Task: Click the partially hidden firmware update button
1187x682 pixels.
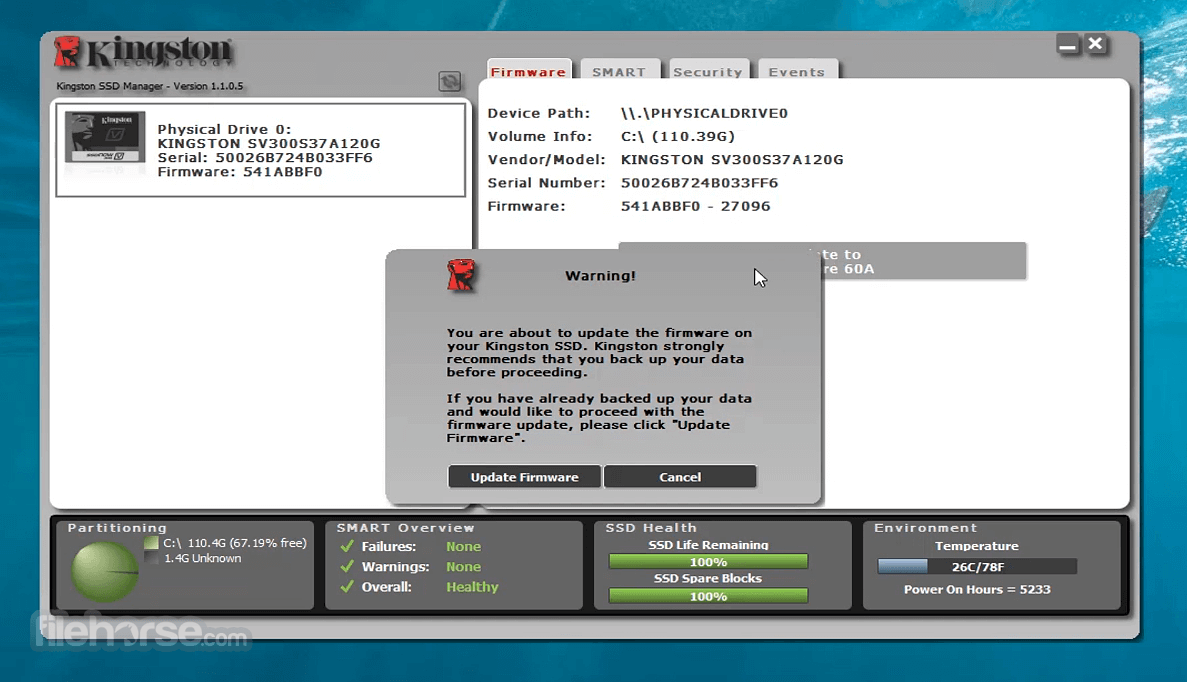Action: (924, 261)
